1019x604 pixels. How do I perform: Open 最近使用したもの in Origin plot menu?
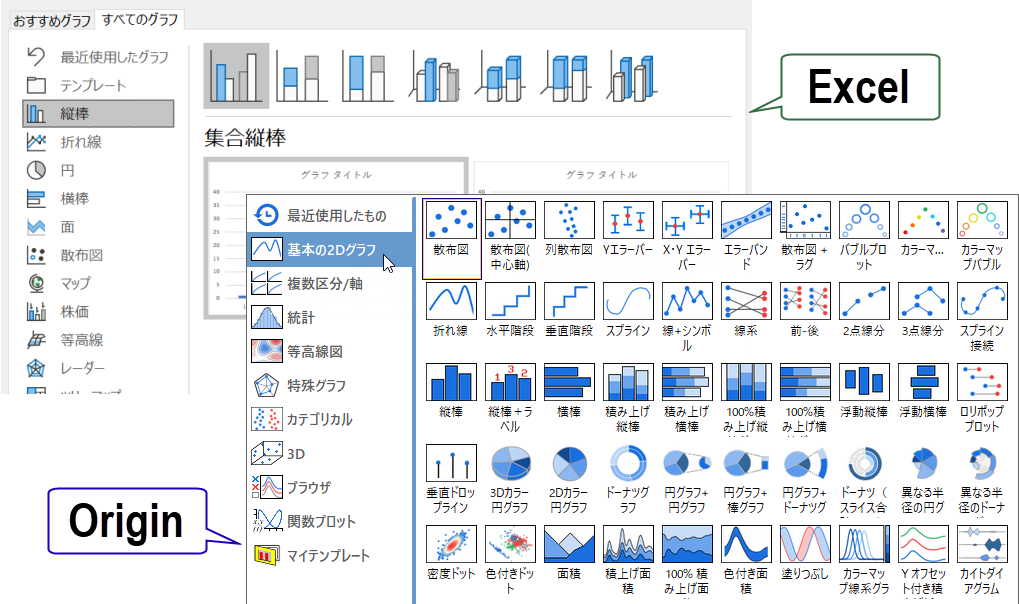click(x=330, y=215)
